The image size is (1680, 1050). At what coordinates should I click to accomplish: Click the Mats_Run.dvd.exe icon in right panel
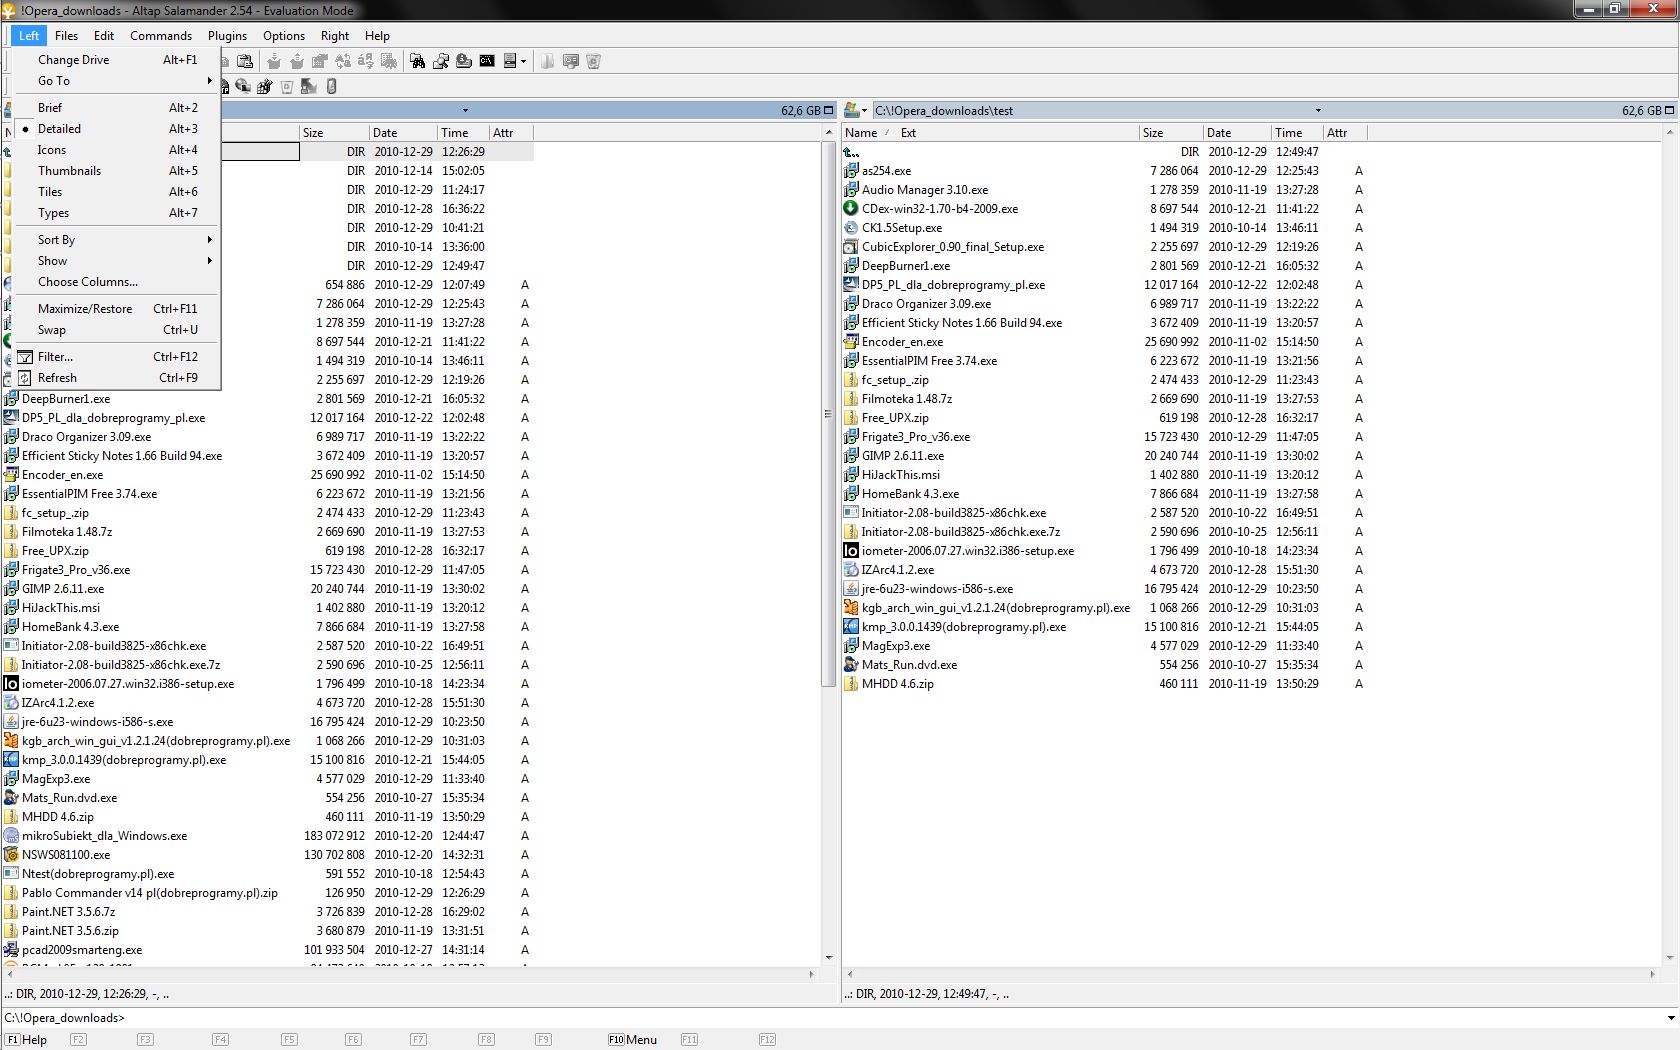pos(851,665)
